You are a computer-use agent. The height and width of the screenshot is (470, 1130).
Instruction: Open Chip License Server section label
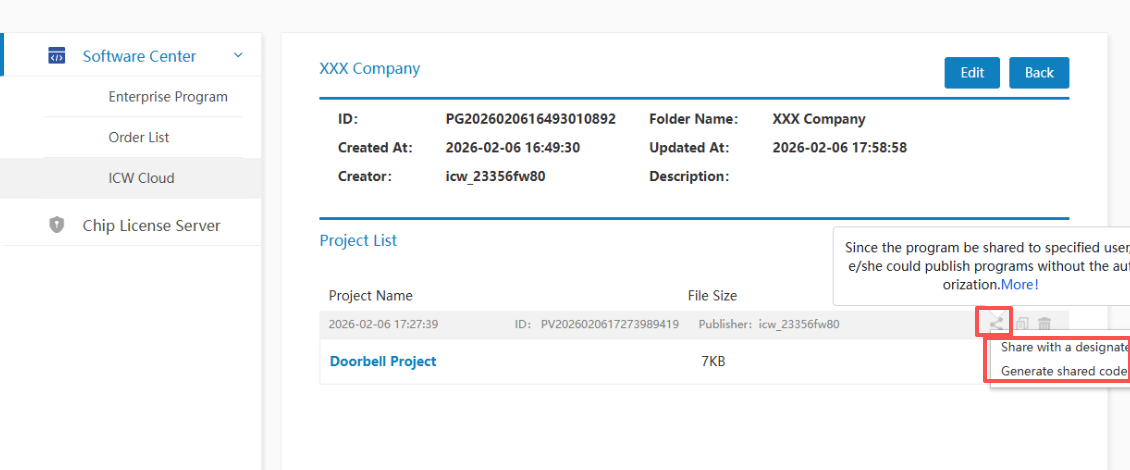pyautogui.click(x=151, y=225)
